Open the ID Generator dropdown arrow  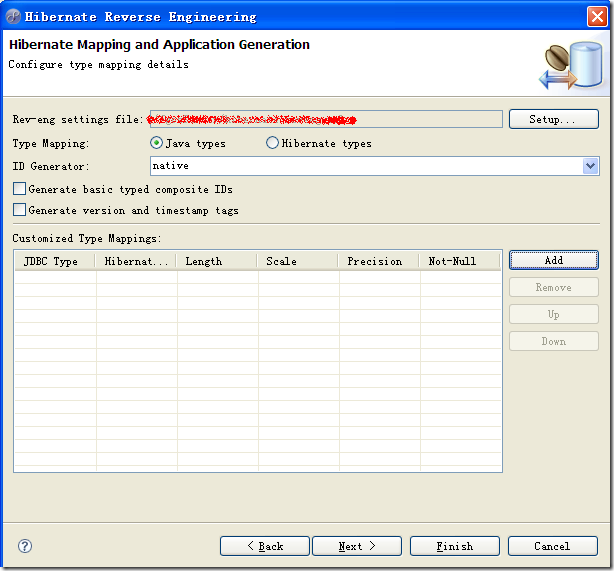coord(590,166)
